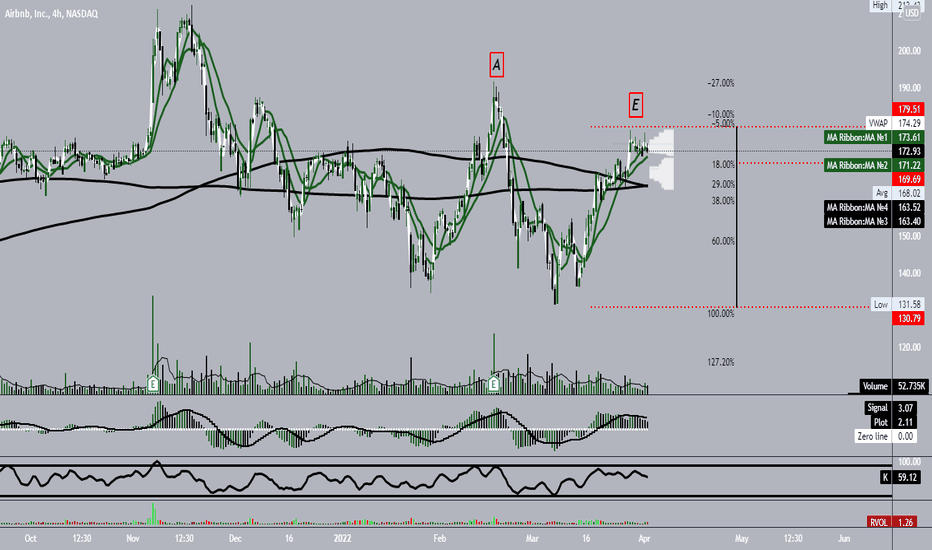Click the 100.00% Fibonacci level label
This screenshot has width=932, height=550.
point(721,313)
